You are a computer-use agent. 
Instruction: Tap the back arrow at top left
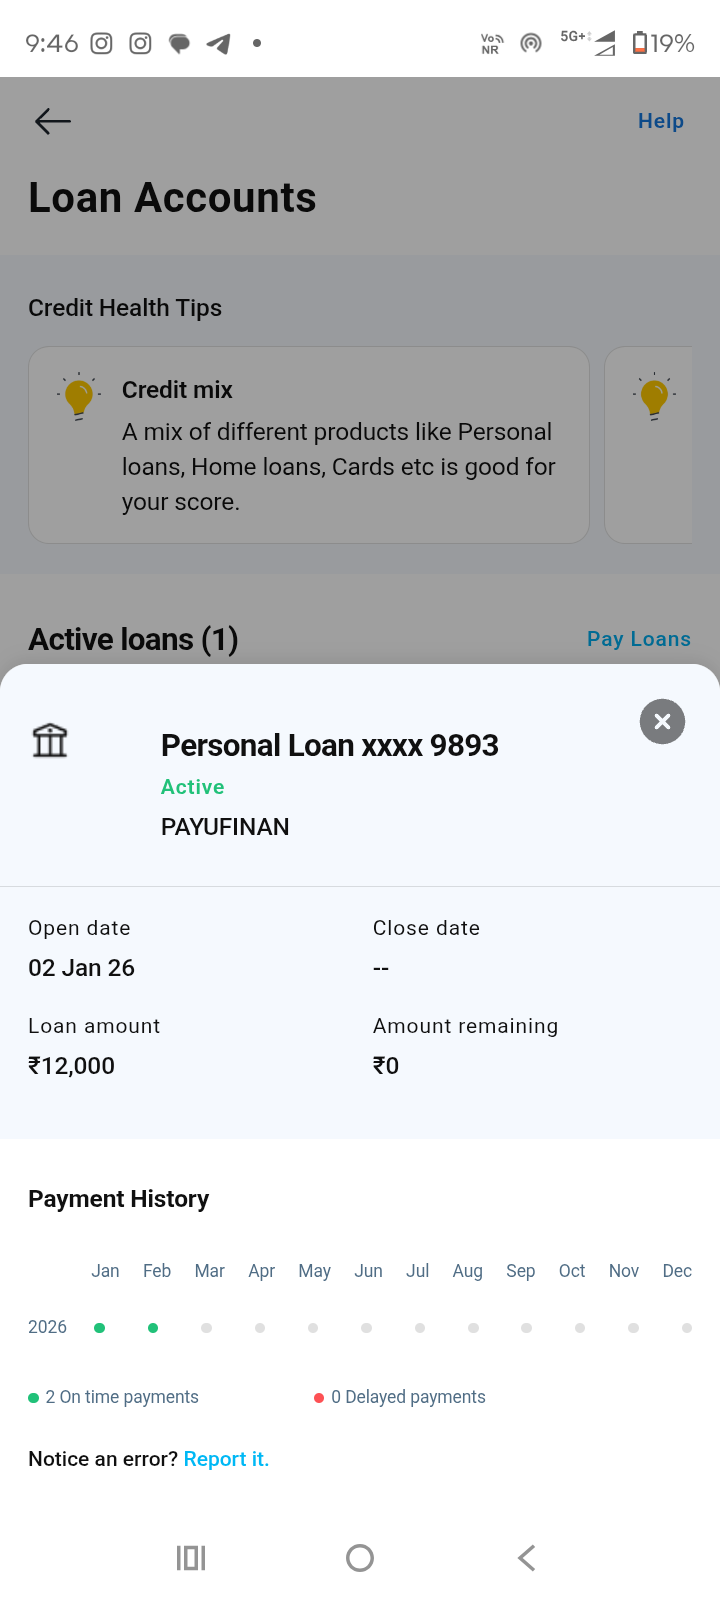(x=52, y=122)
